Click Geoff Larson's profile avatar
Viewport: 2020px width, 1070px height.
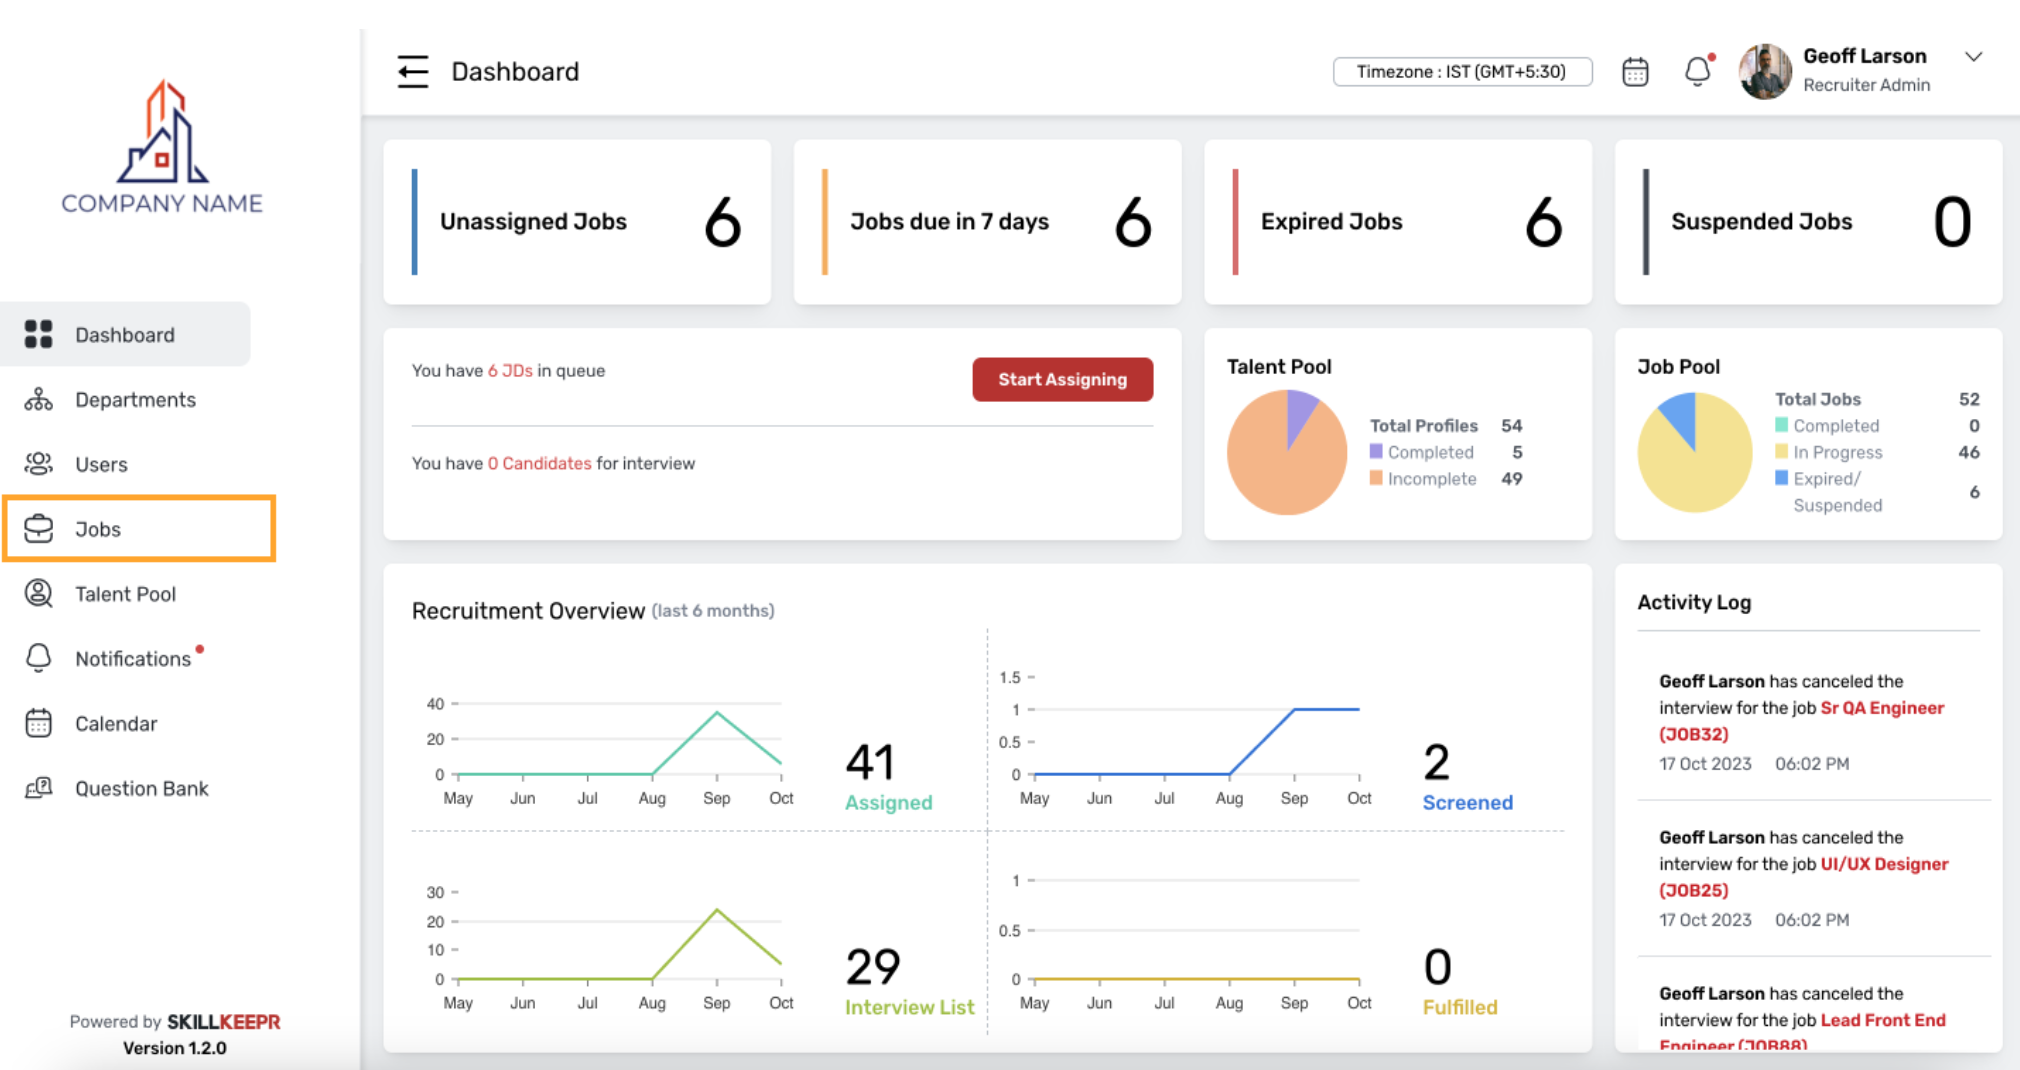(1765, 72)
